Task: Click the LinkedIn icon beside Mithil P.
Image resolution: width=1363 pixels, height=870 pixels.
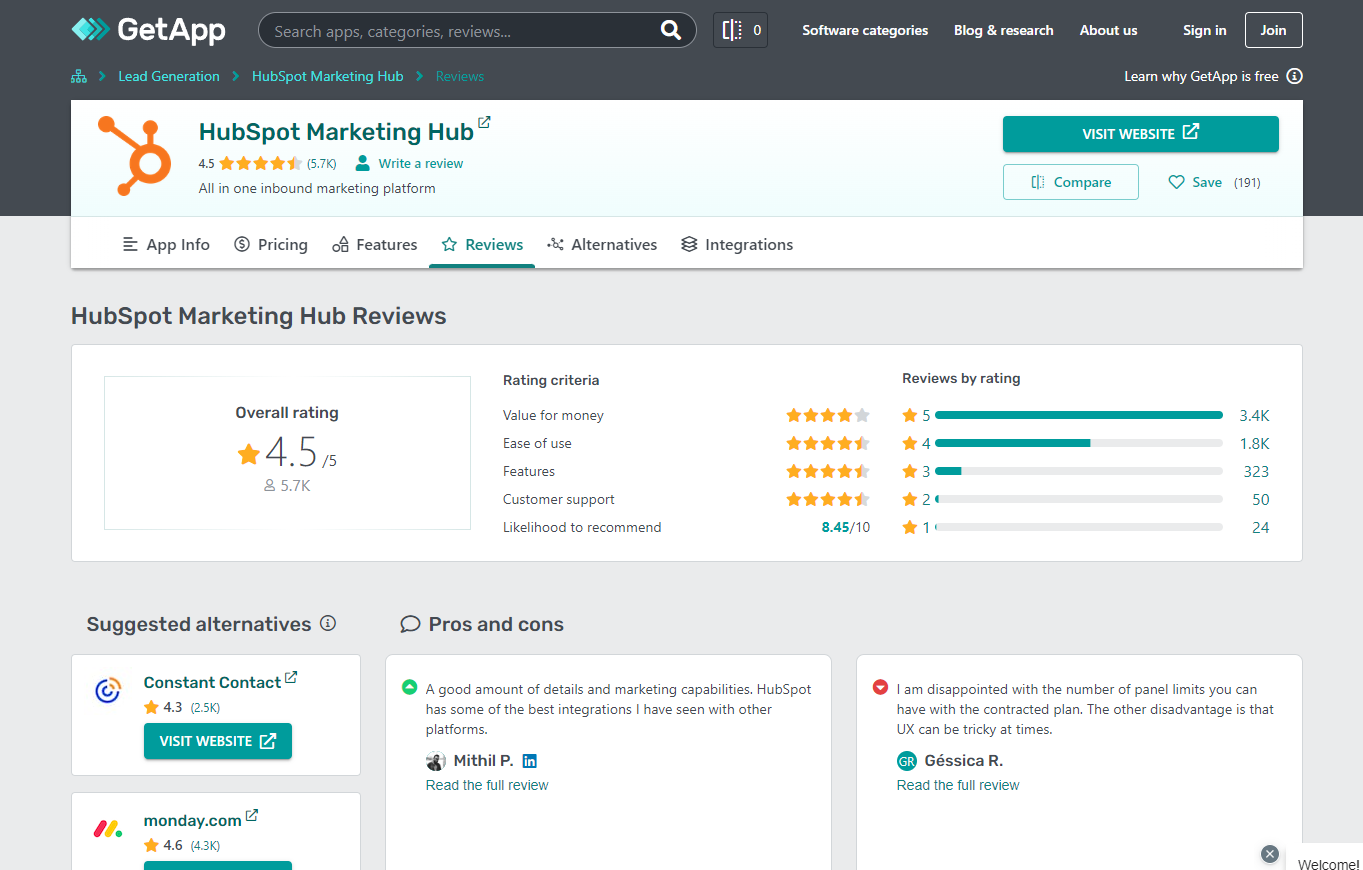Action: click(x=530, y=761)
